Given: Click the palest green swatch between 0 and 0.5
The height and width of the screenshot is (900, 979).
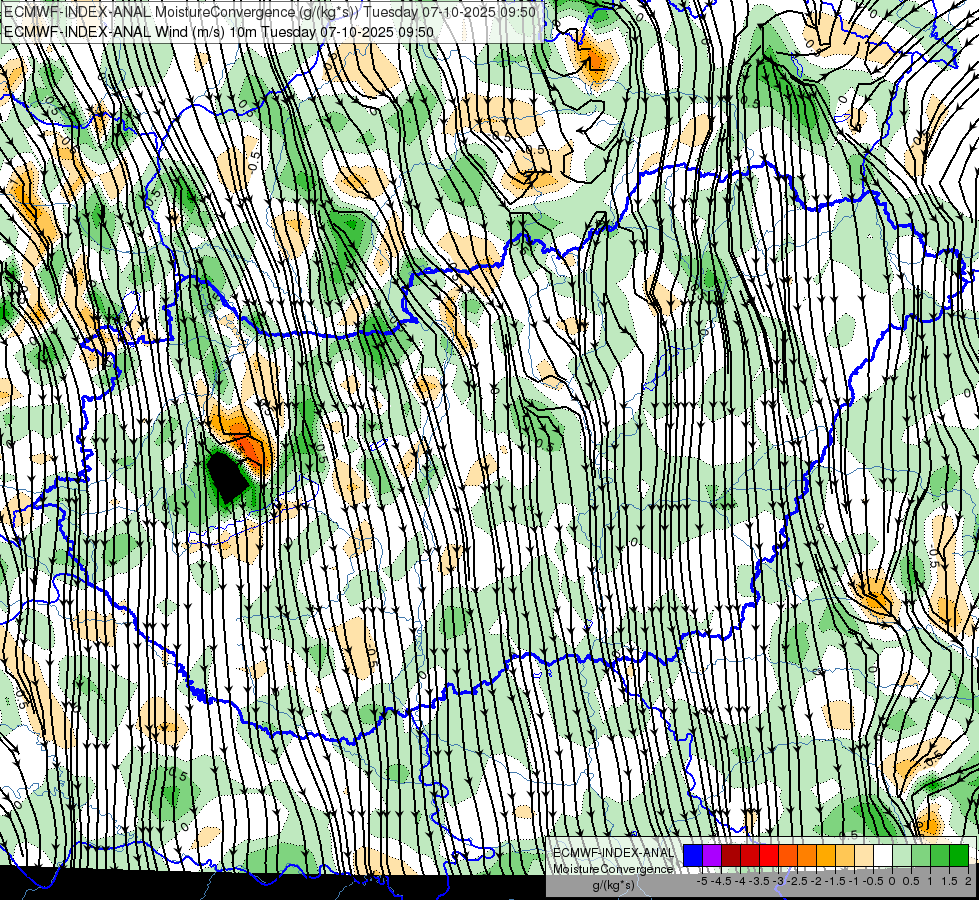Looking at the screenshot, I should [902, 856].
